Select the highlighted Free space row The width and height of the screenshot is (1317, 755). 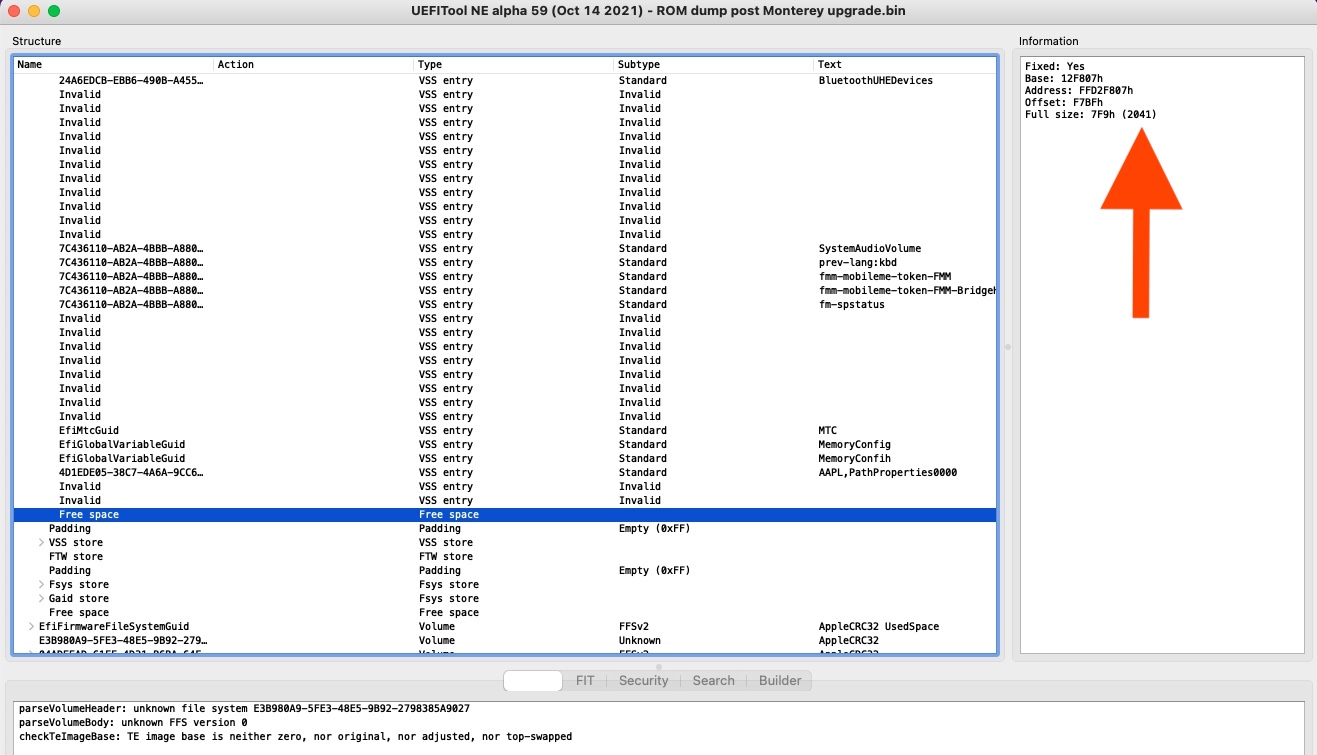[505, 514]
